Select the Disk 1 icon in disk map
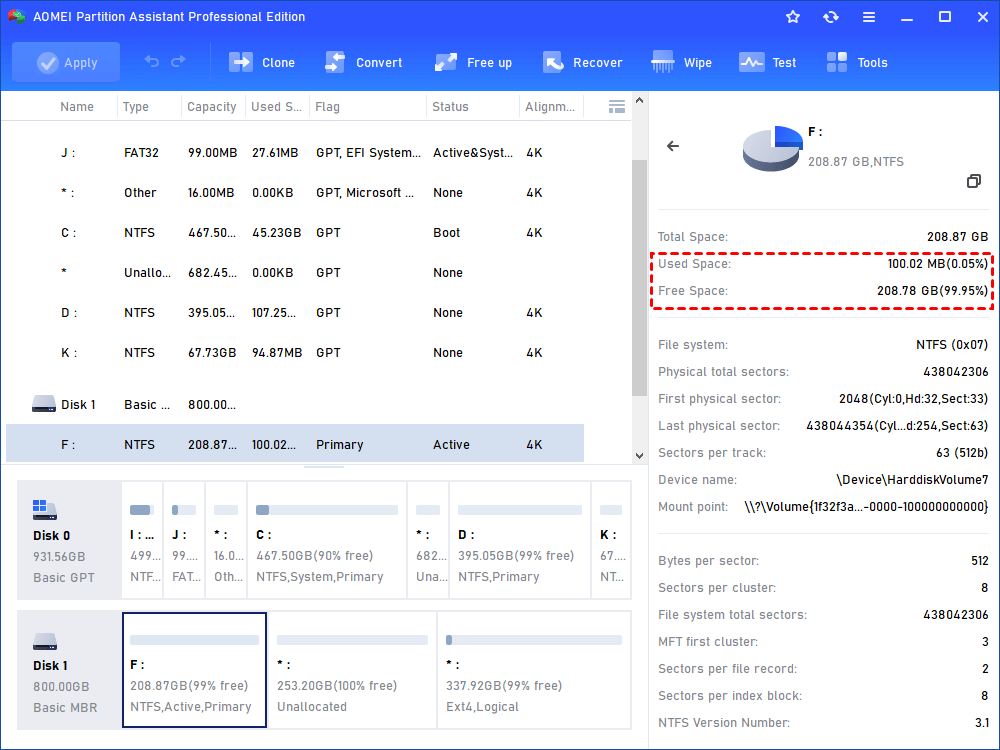This screenshot has height=750, width=1000. click(x=45, y=641)
